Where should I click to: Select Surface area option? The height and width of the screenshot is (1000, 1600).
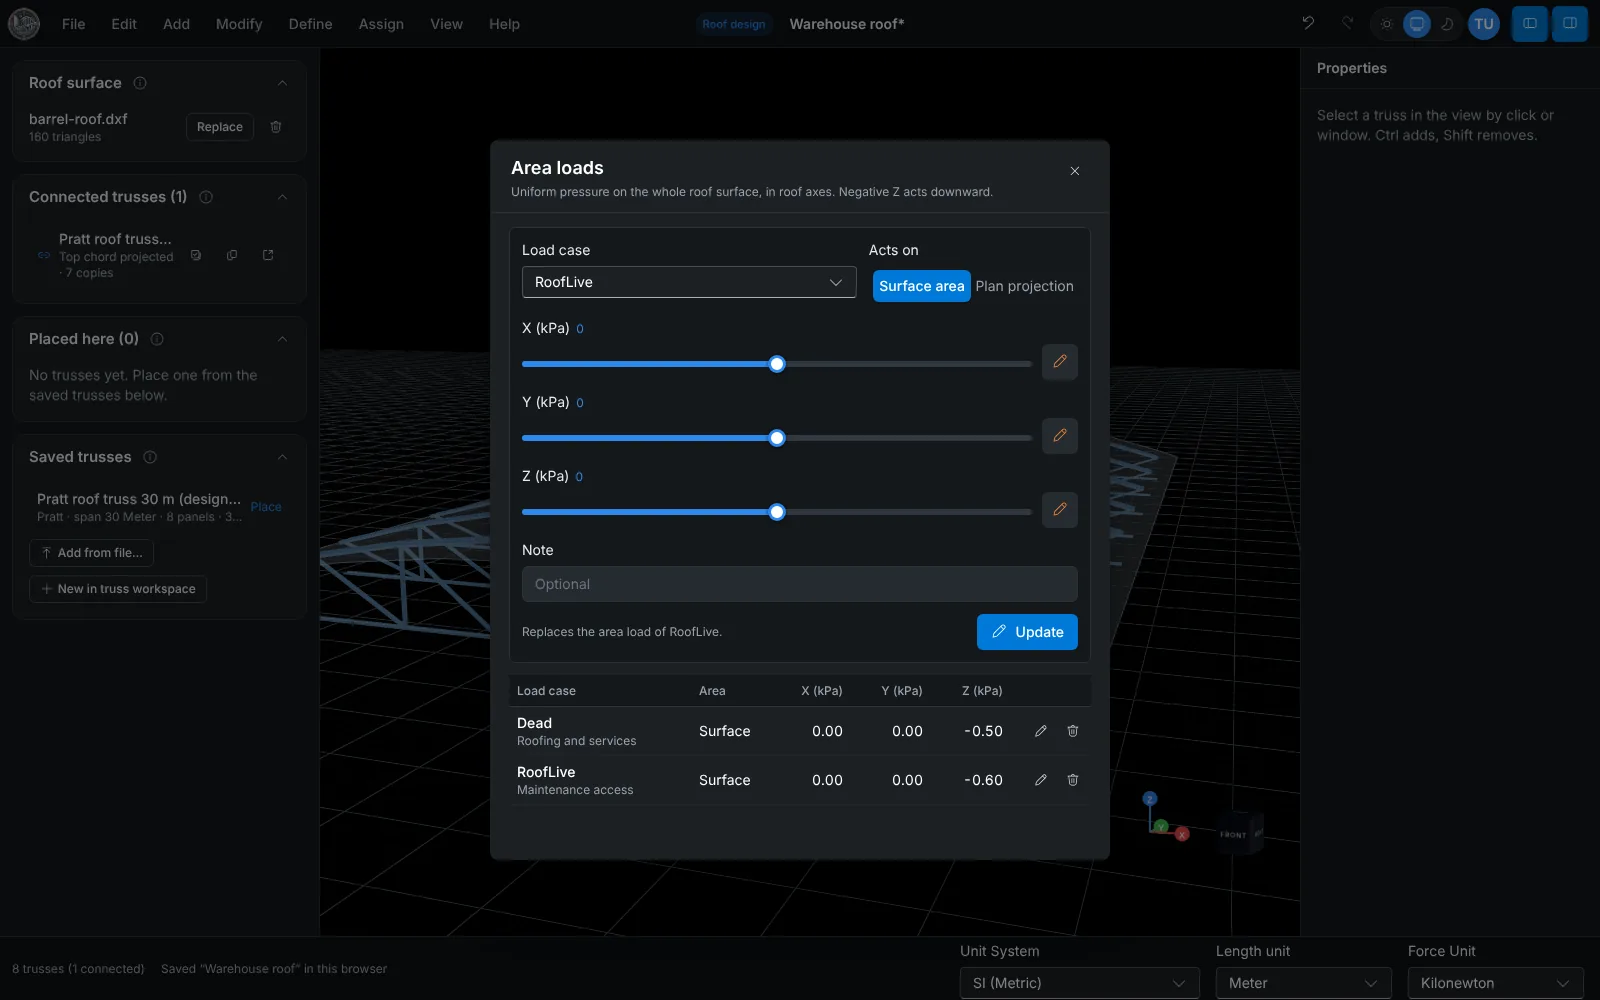[x=922, y=286]
